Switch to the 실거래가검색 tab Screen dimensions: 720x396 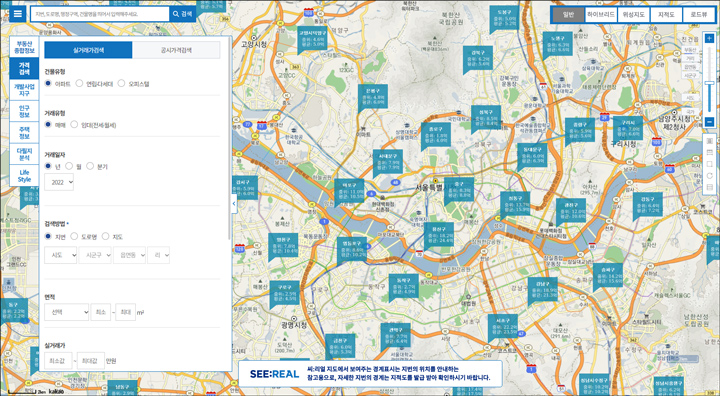89,50
